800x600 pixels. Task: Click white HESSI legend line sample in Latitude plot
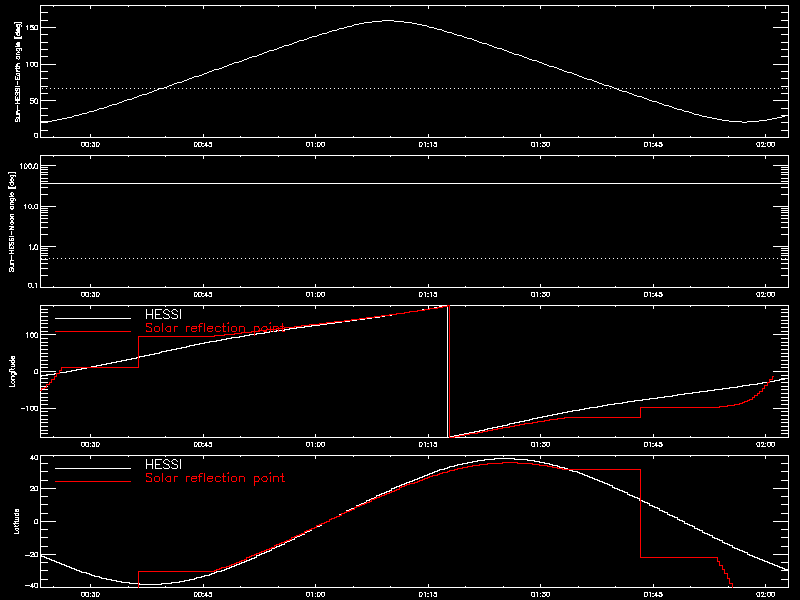click(x=93, y=468)
